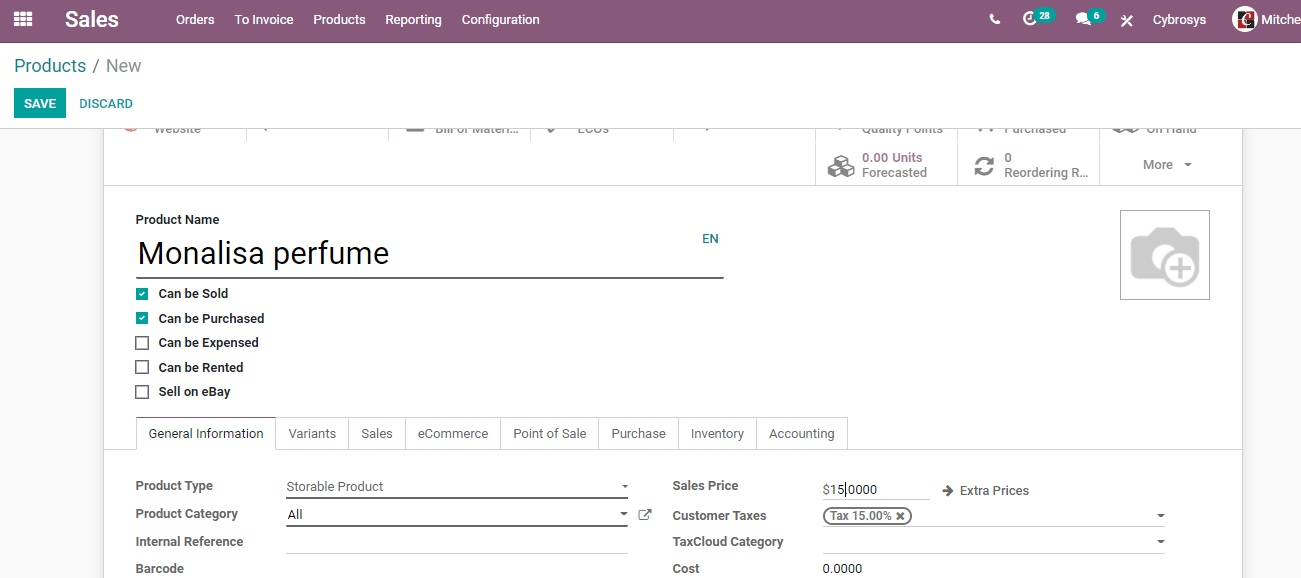Open the To Invoice menu
Viewport: 1301px width, 578px height.
tap(264, 20)
